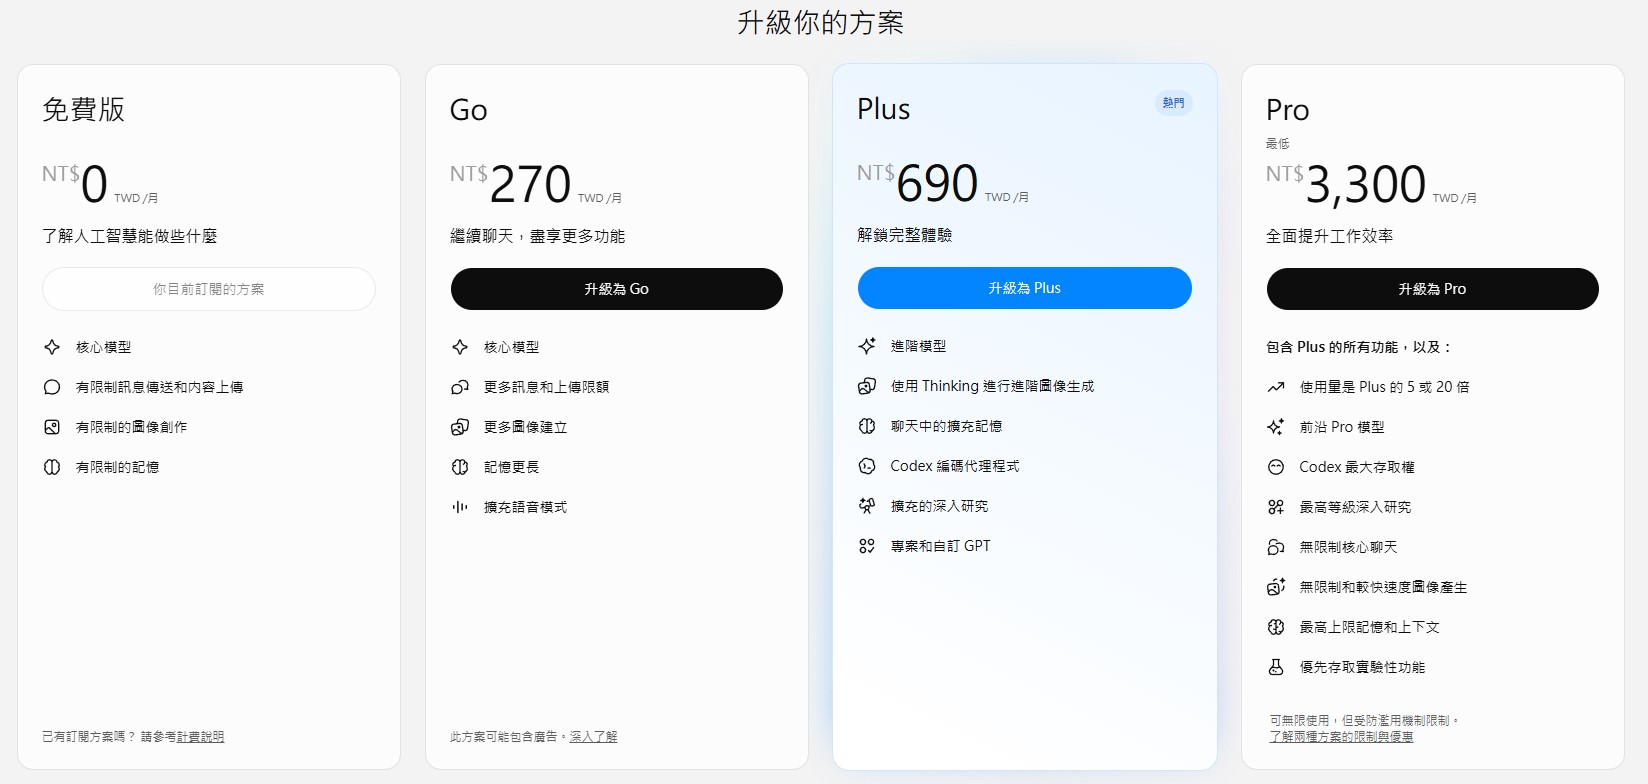Click the voice waveform icon beside 擴充語音模式
This screenshot has width=1648, height=784.
(x=460, y=507)
